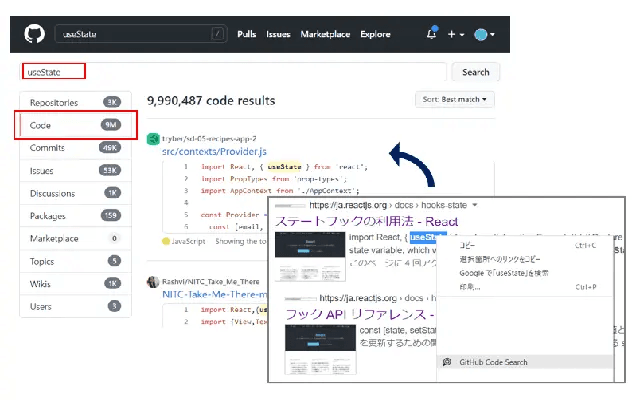Choose Google で「useState」を検索 in context menu

(x=526, y=273)
